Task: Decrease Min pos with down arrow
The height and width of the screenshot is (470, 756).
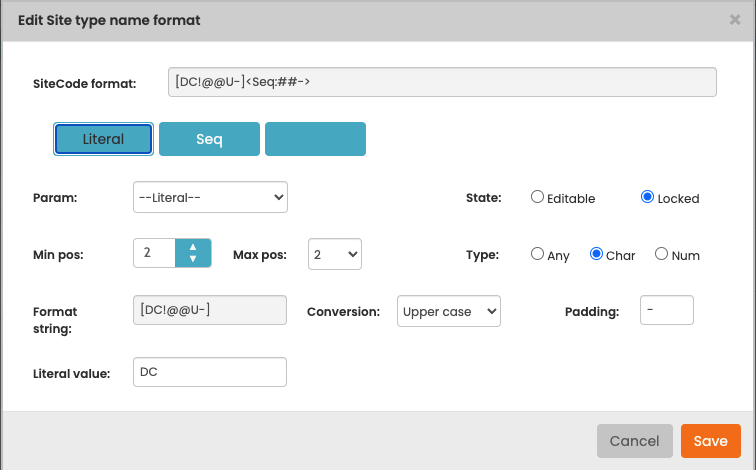Action: click(x=193, y=259)
